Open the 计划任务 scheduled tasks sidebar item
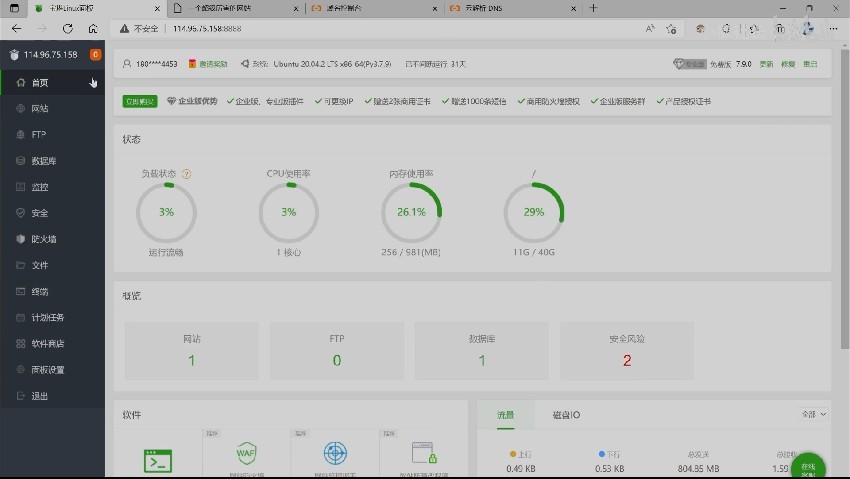 [x=53, y=318]
